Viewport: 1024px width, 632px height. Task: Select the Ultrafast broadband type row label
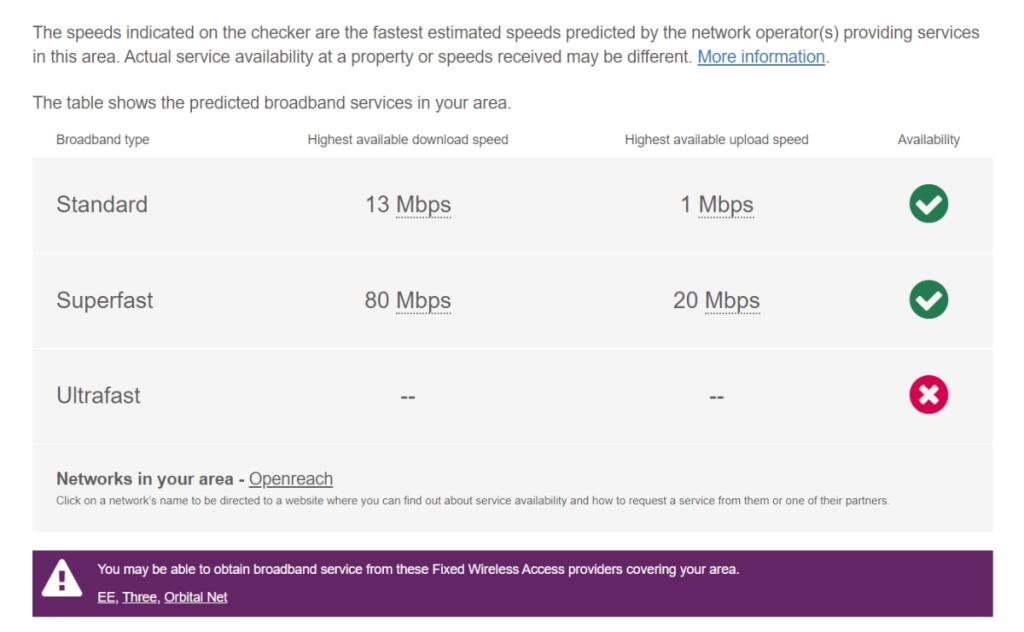click(x=98, y=395)
